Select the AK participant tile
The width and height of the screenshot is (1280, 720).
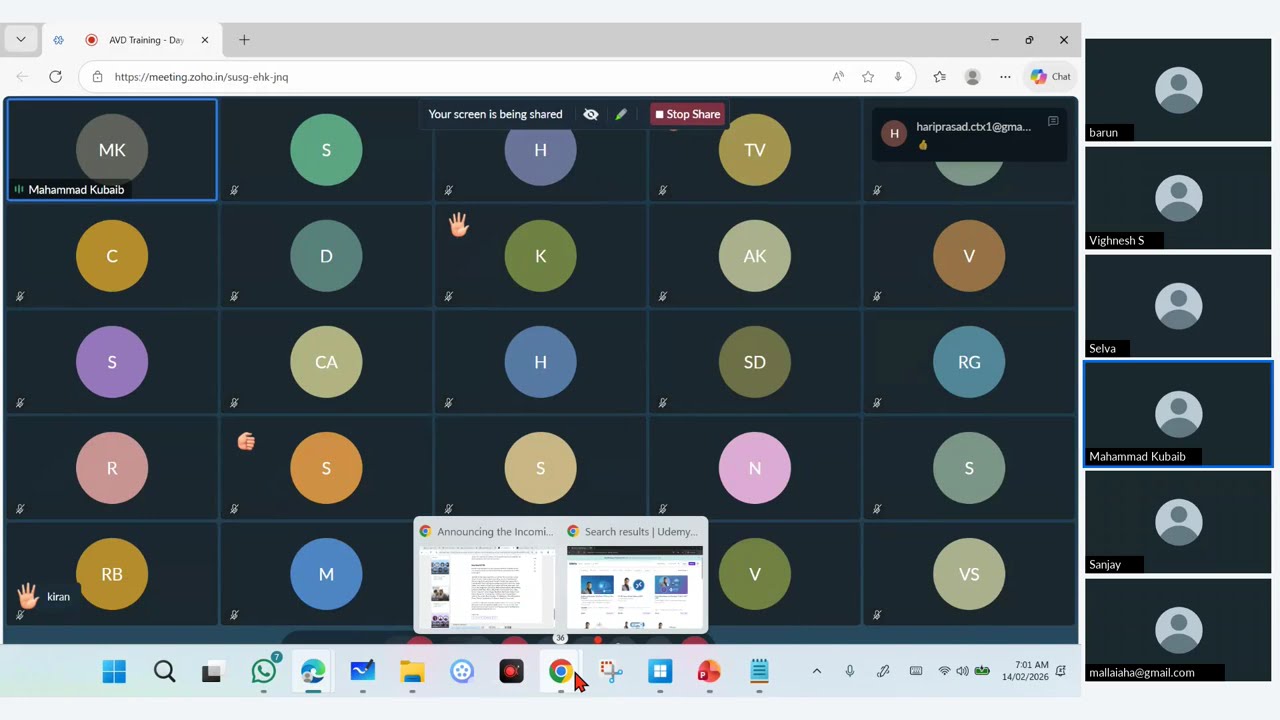(x=755, y=256)
